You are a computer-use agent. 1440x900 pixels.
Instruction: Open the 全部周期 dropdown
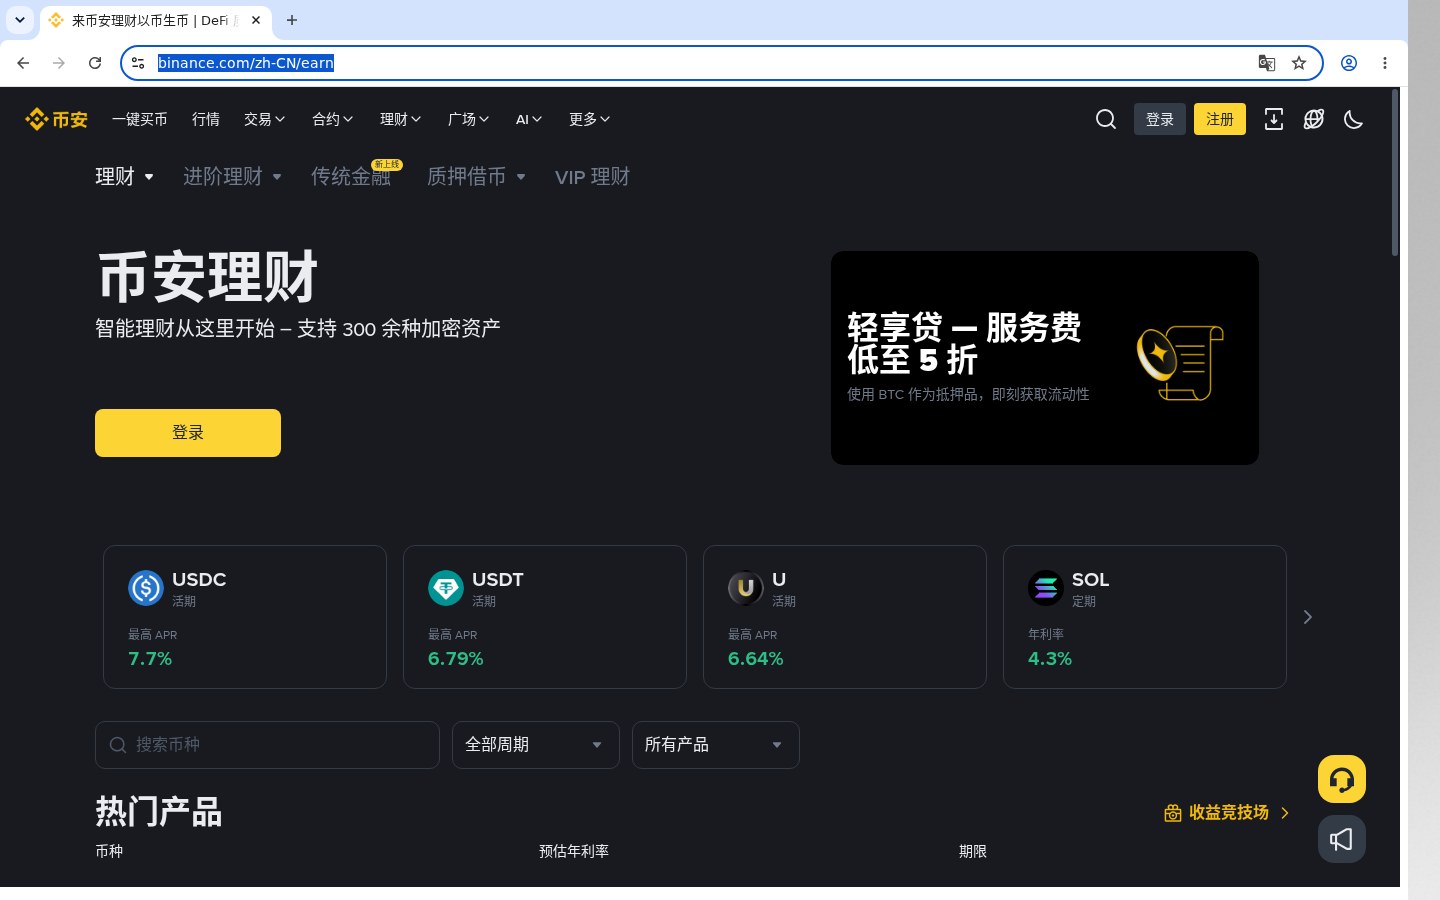click(536, 745)
